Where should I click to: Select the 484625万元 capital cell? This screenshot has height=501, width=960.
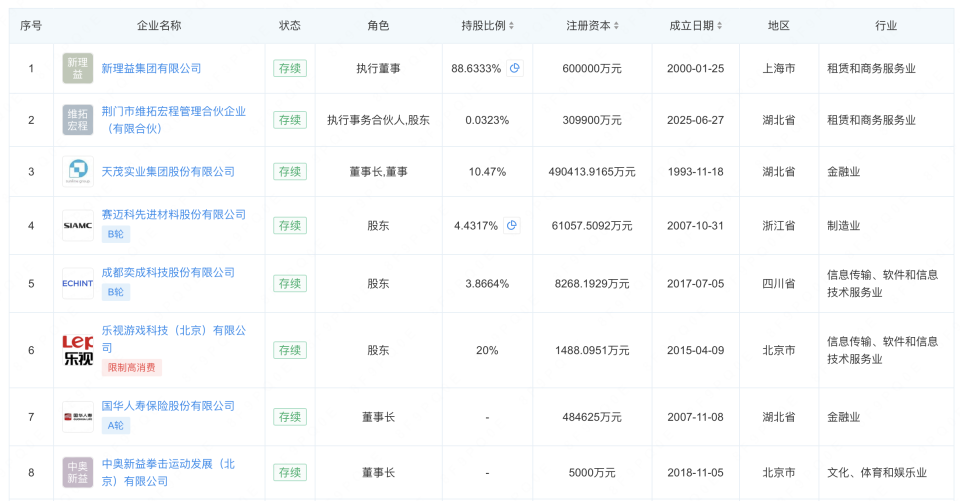pyautogui.click(x=592, y=417)
